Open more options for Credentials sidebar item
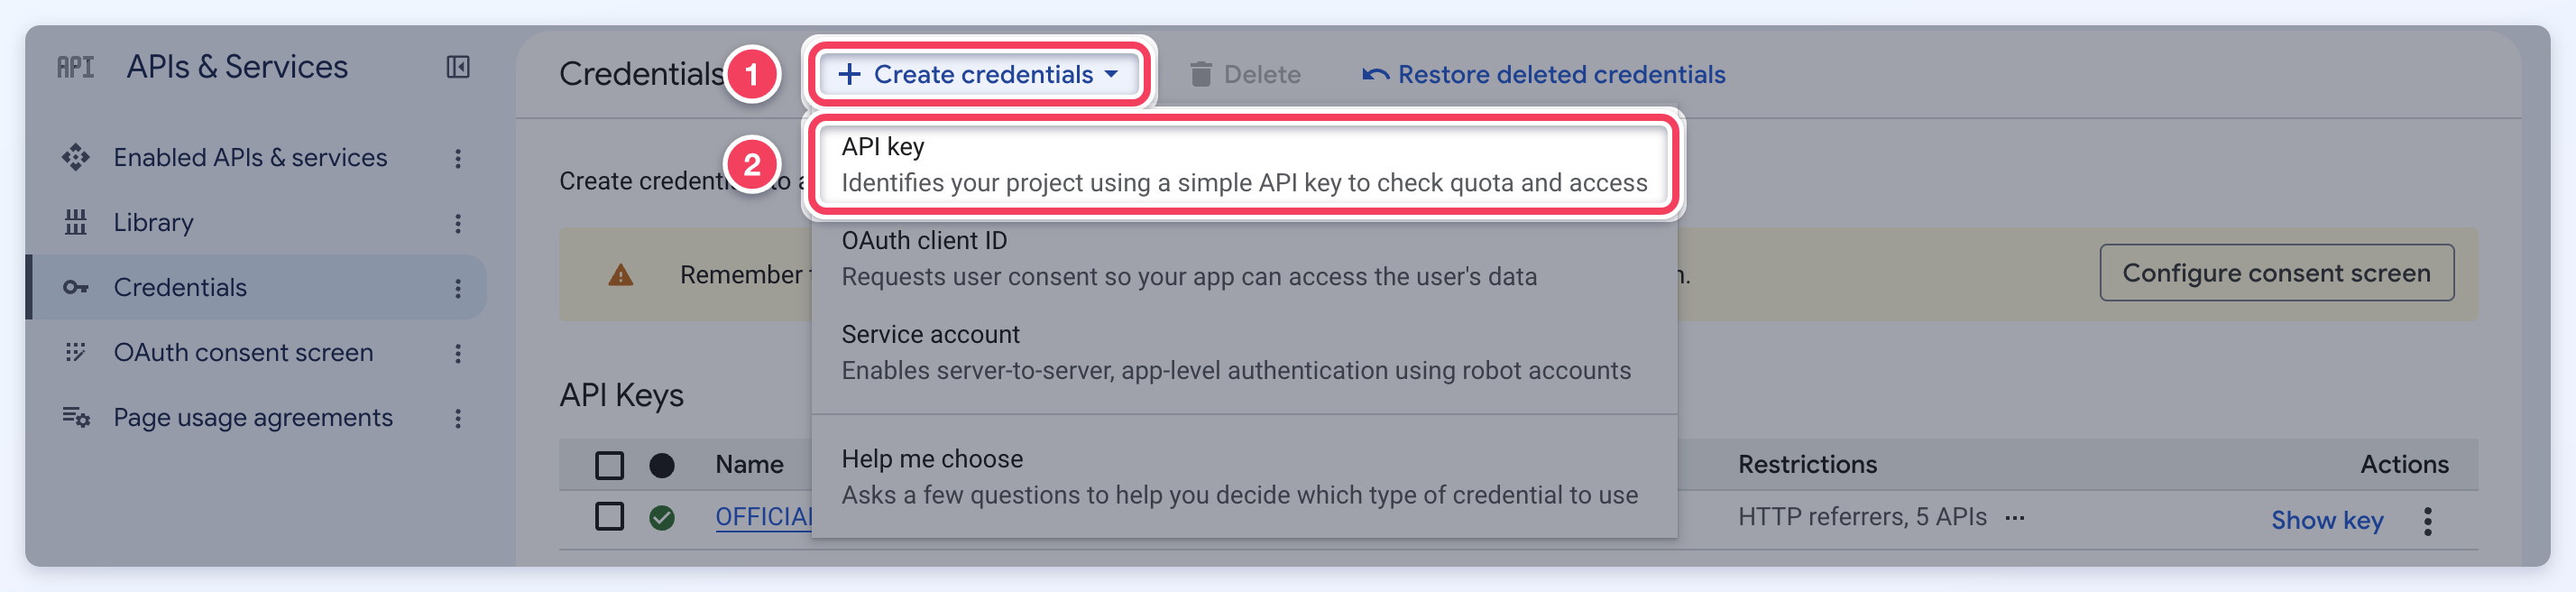This screenshot has width=2576, height=592. coord(458,288)
